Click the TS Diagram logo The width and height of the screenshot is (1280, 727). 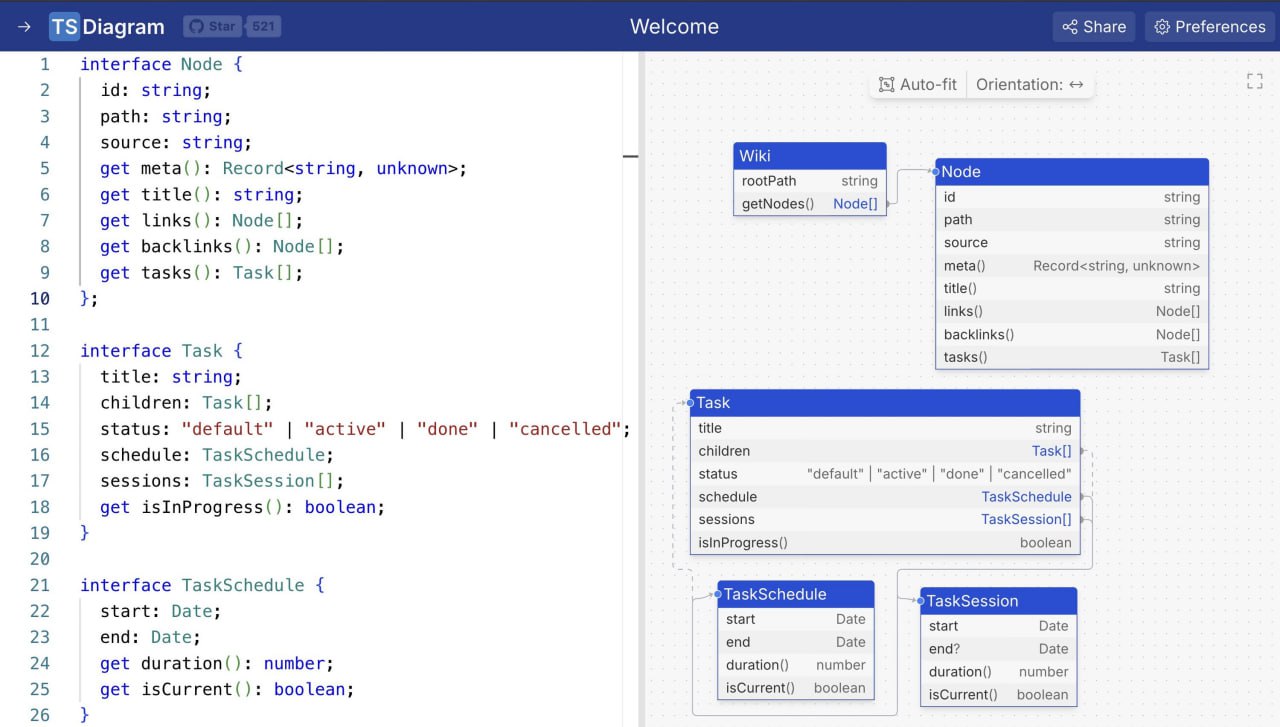[x=107, y=27]
